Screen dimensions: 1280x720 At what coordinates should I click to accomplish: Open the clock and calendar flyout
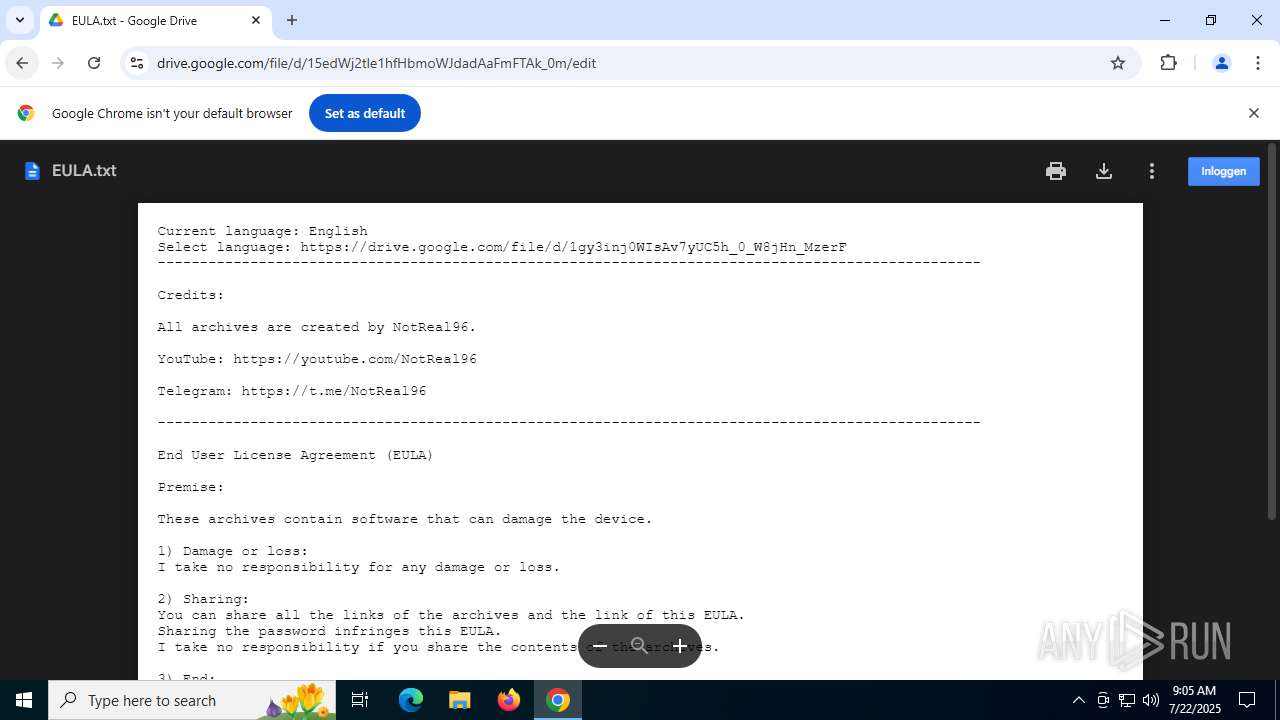pyautogui.click(x=1194, y=700)
